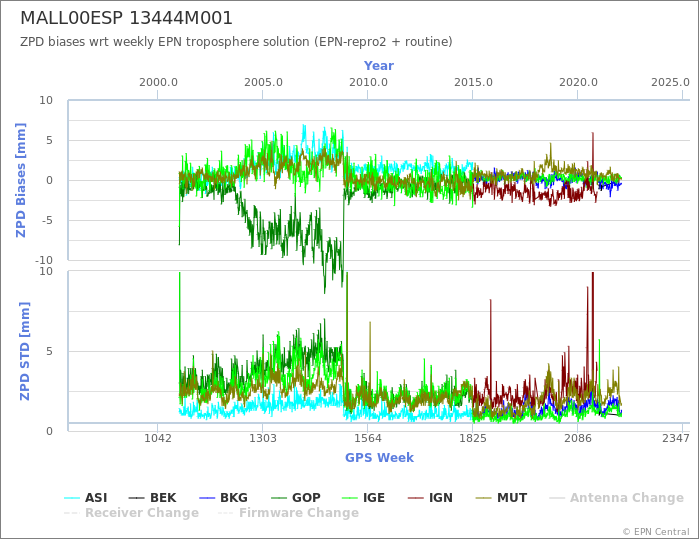Screen dimensions: 700x540
Task: Click the 1825 GPS week tick label
Action: click(473, 438)
